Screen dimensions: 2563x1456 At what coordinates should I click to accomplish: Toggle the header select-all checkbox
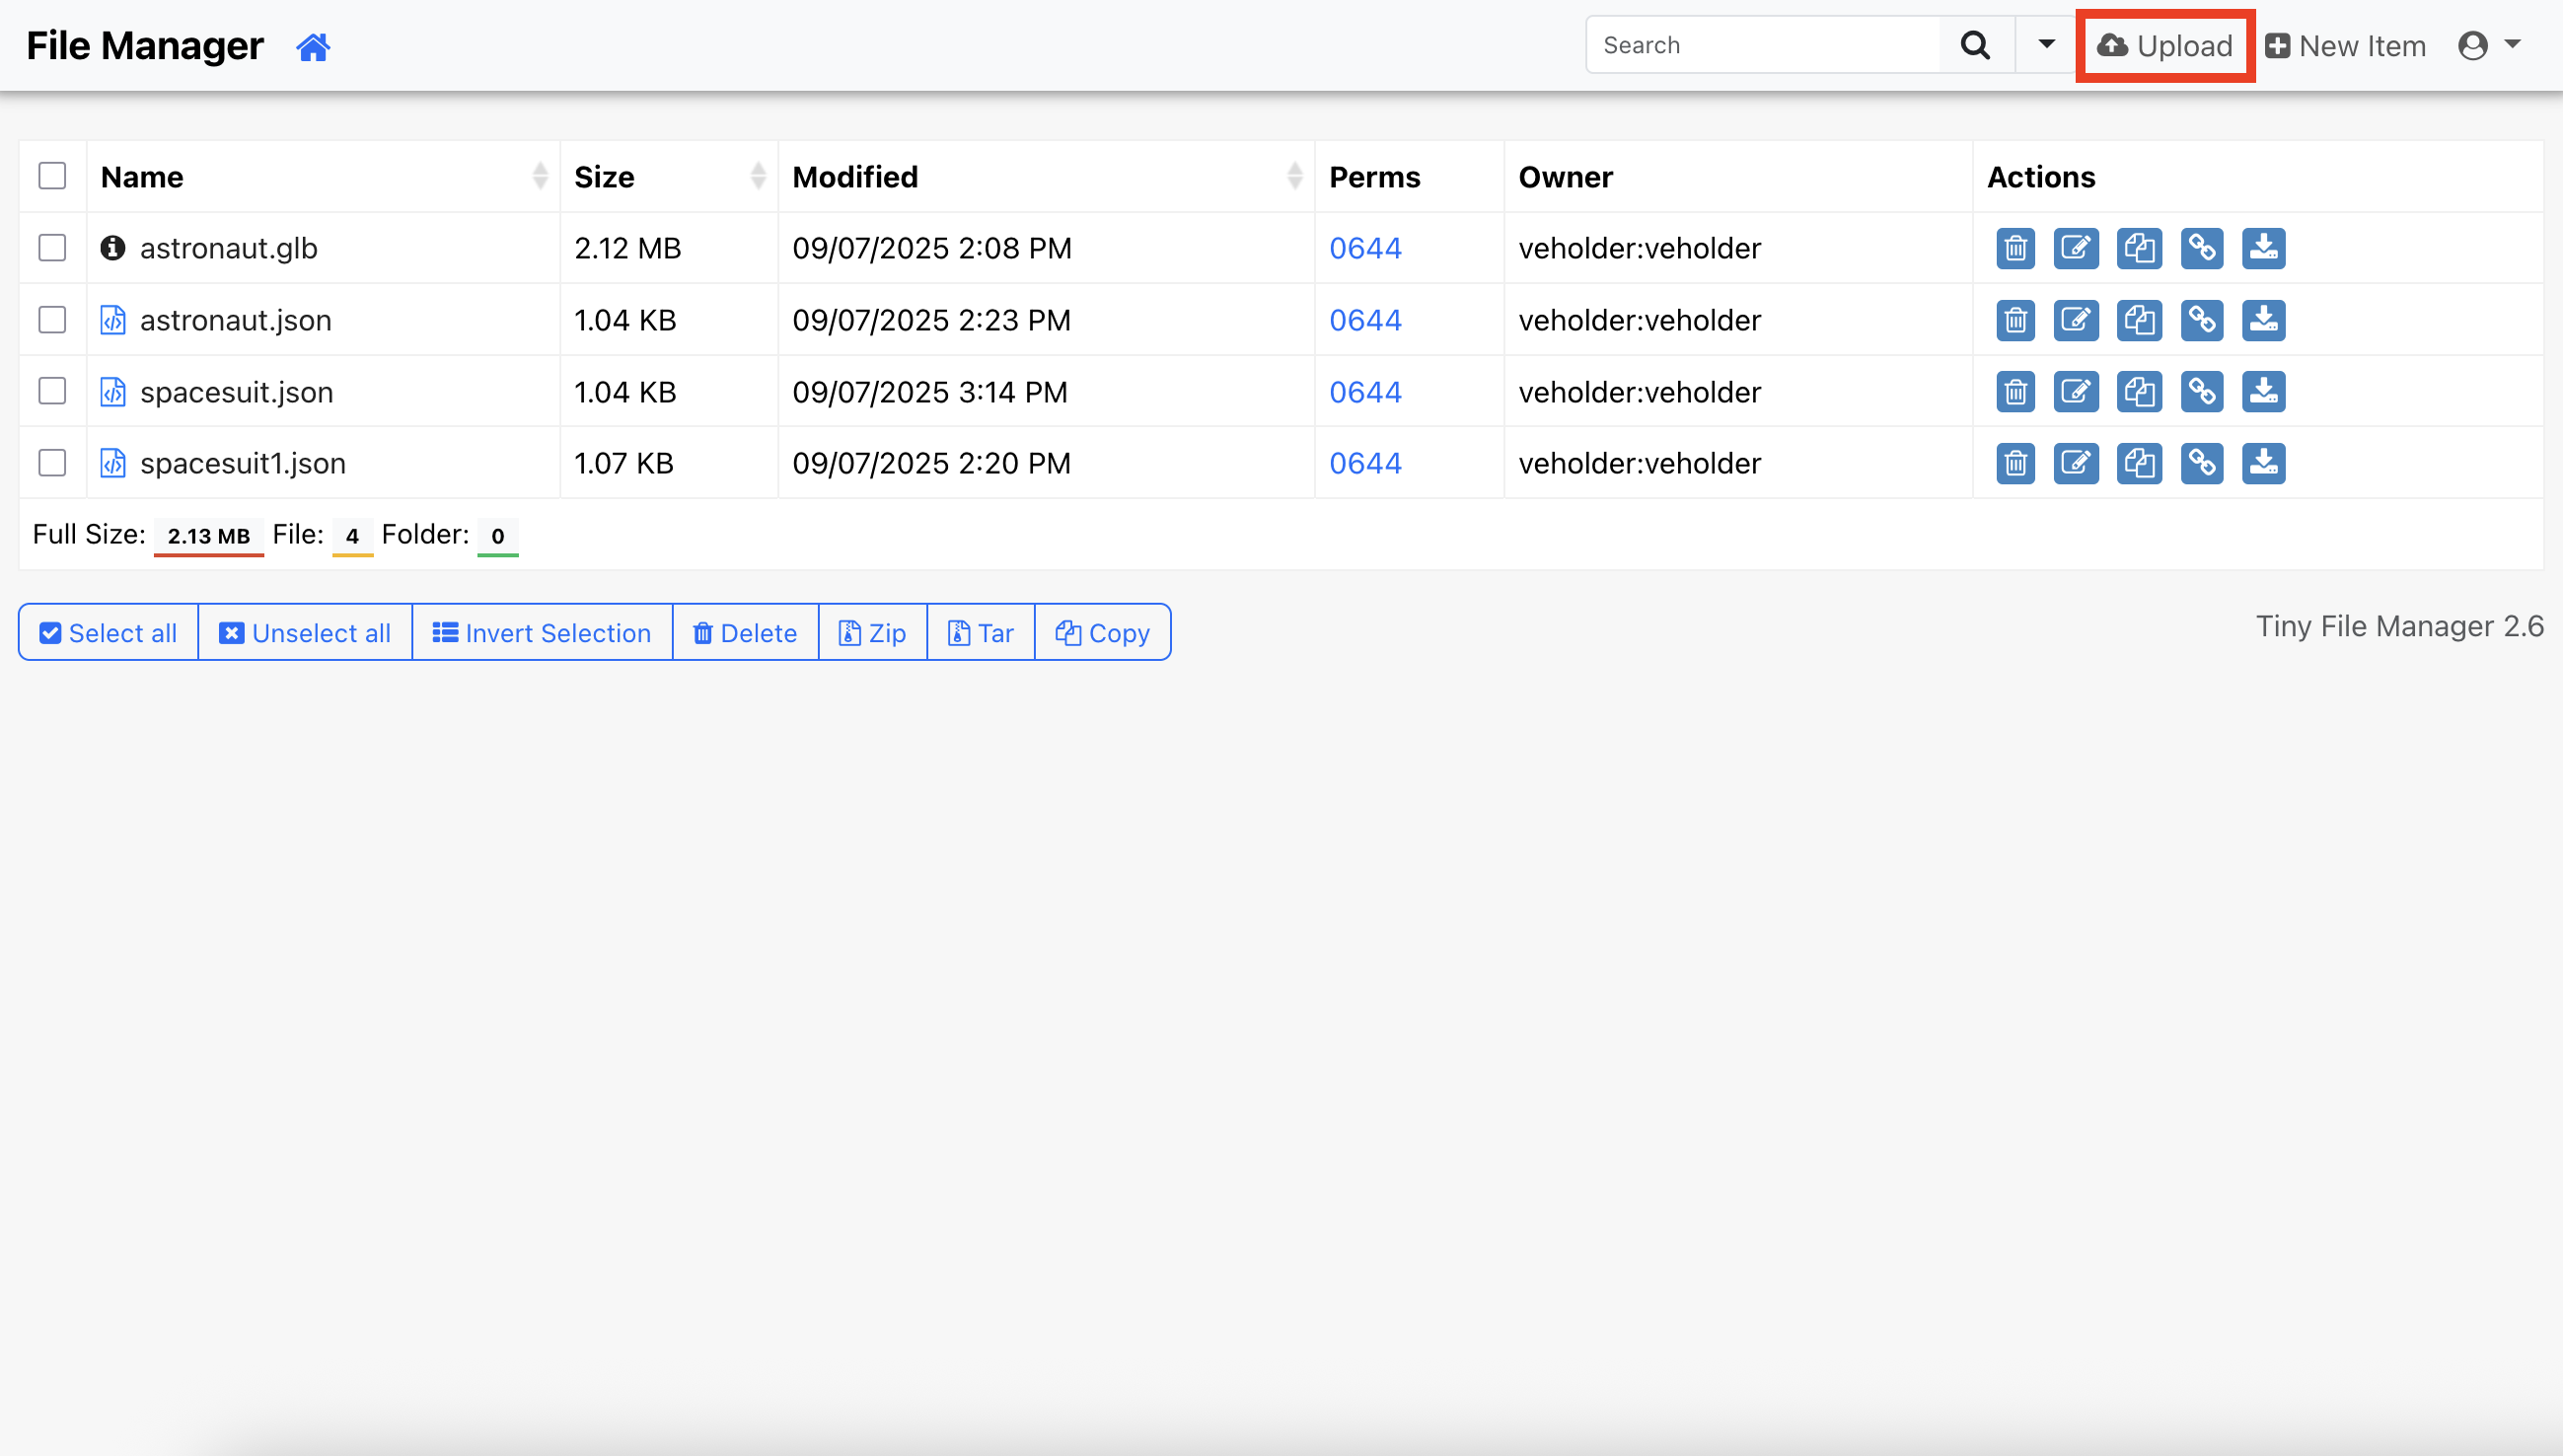52,176
